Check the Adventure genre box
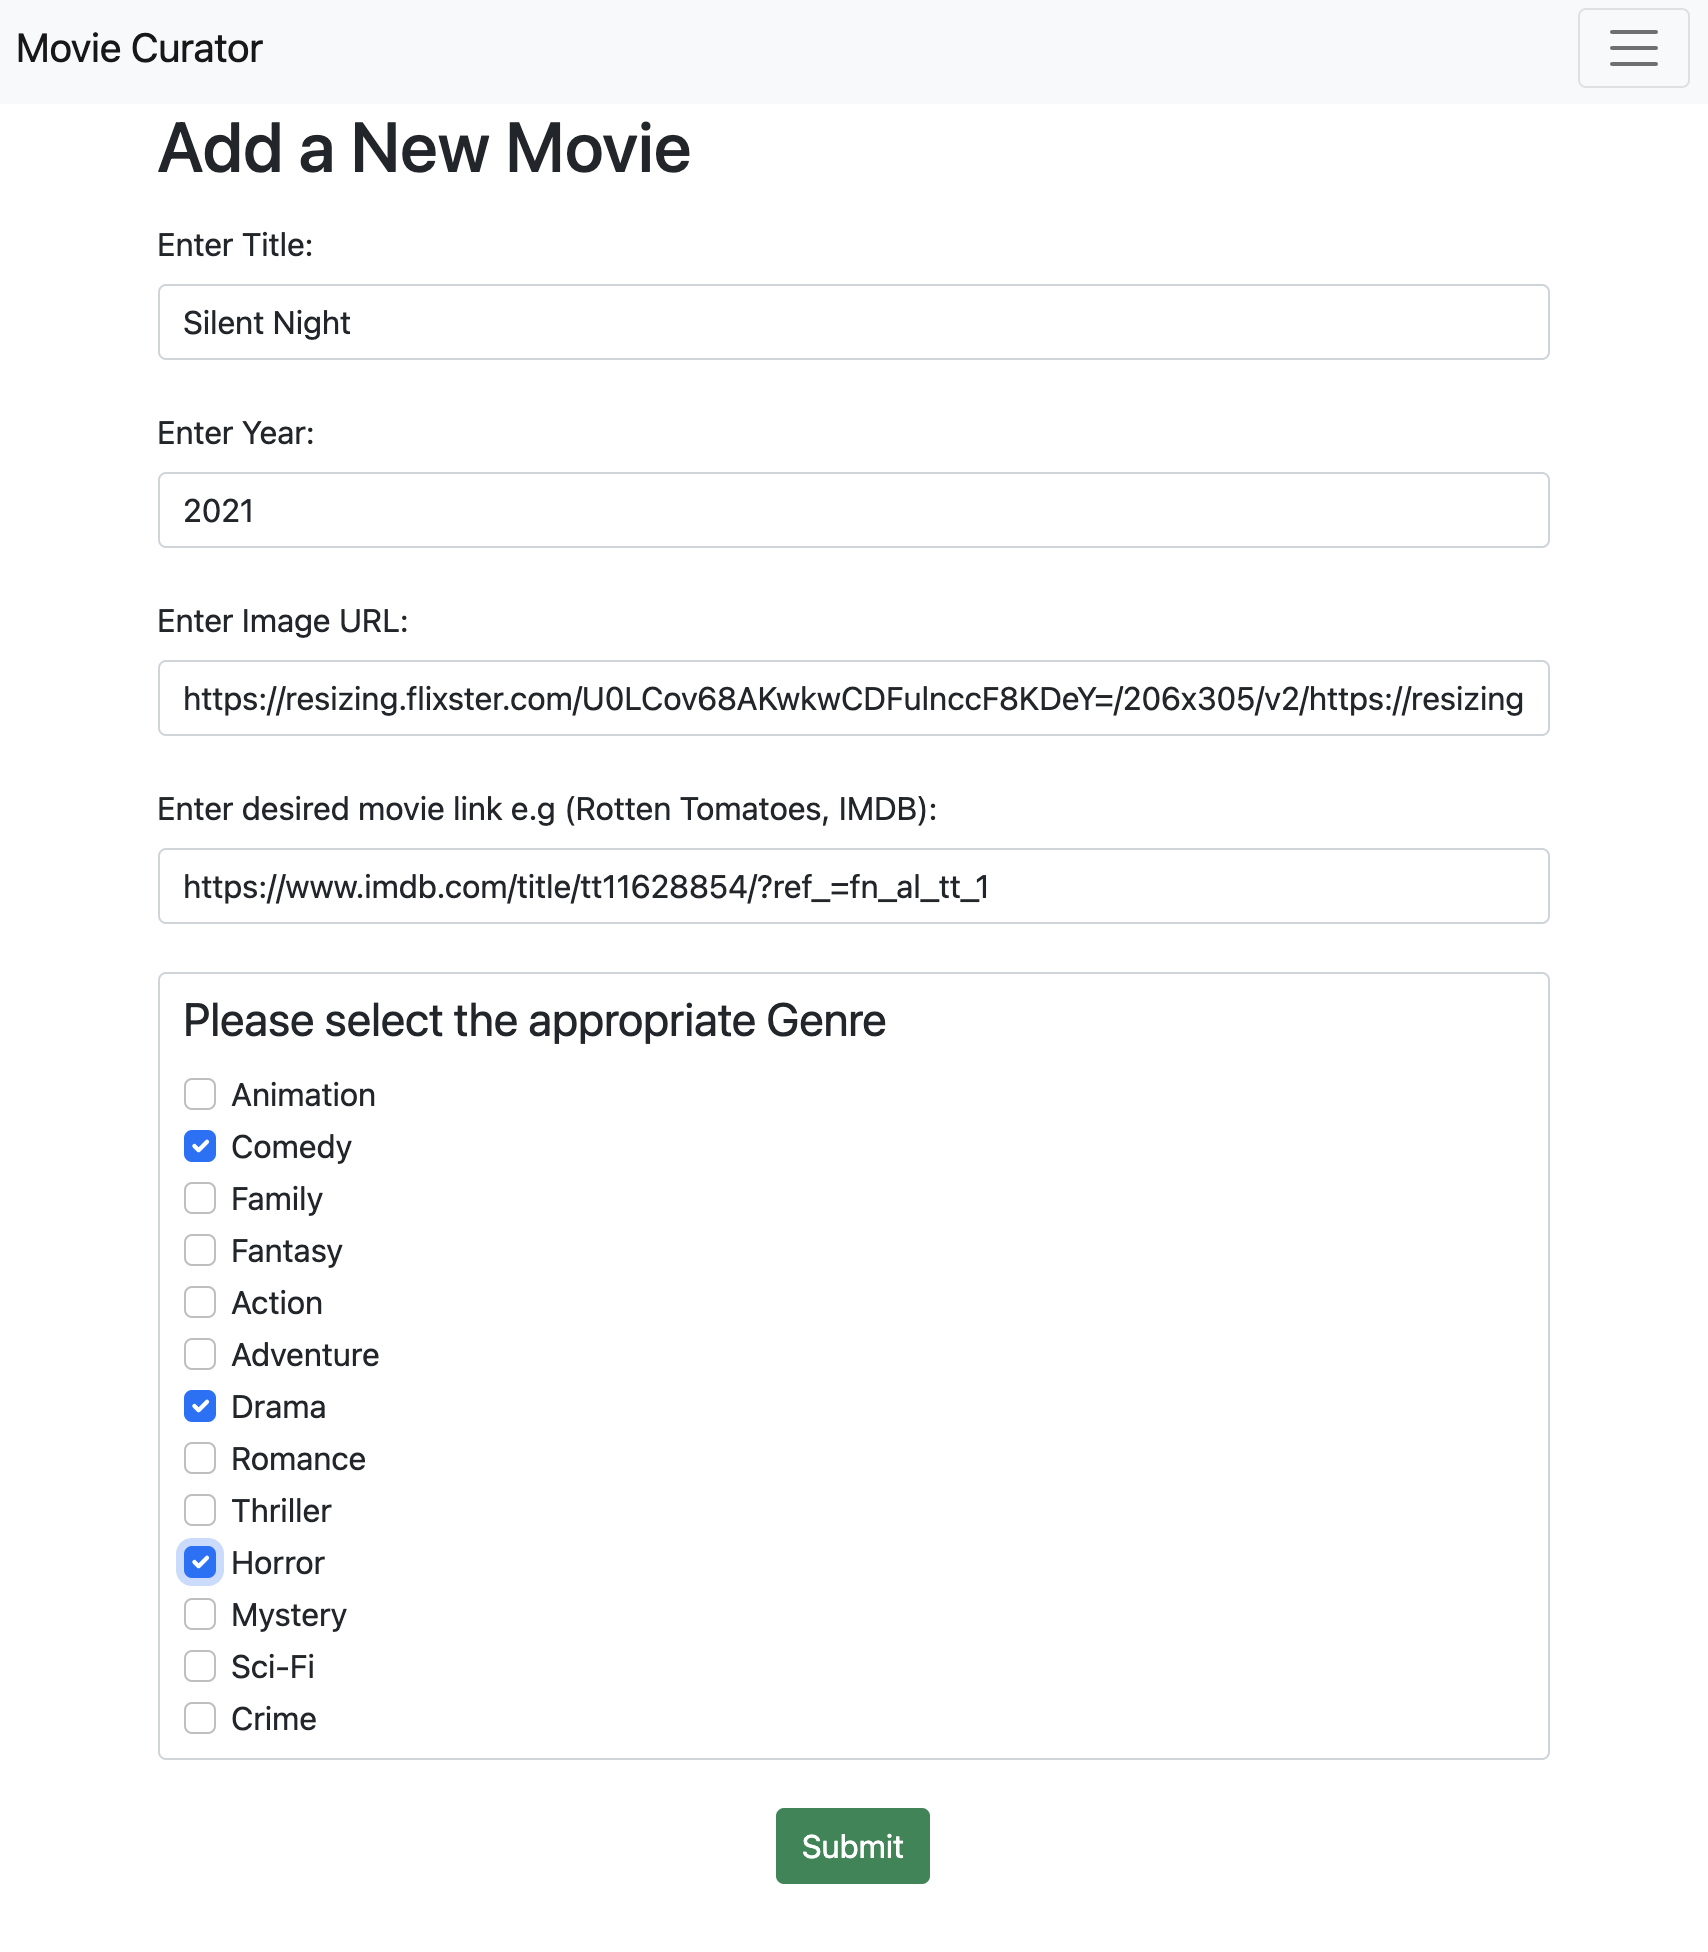Viewport: 1708px width, 1952px height. pos(200,1354)
